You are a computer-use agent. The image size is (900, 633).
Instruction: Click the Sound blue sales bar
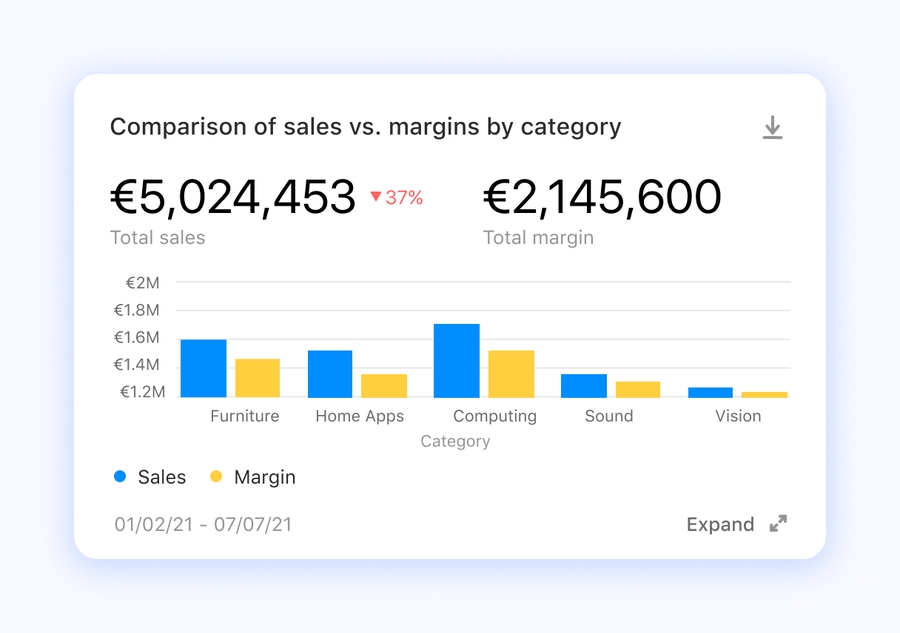coord(583,385)
